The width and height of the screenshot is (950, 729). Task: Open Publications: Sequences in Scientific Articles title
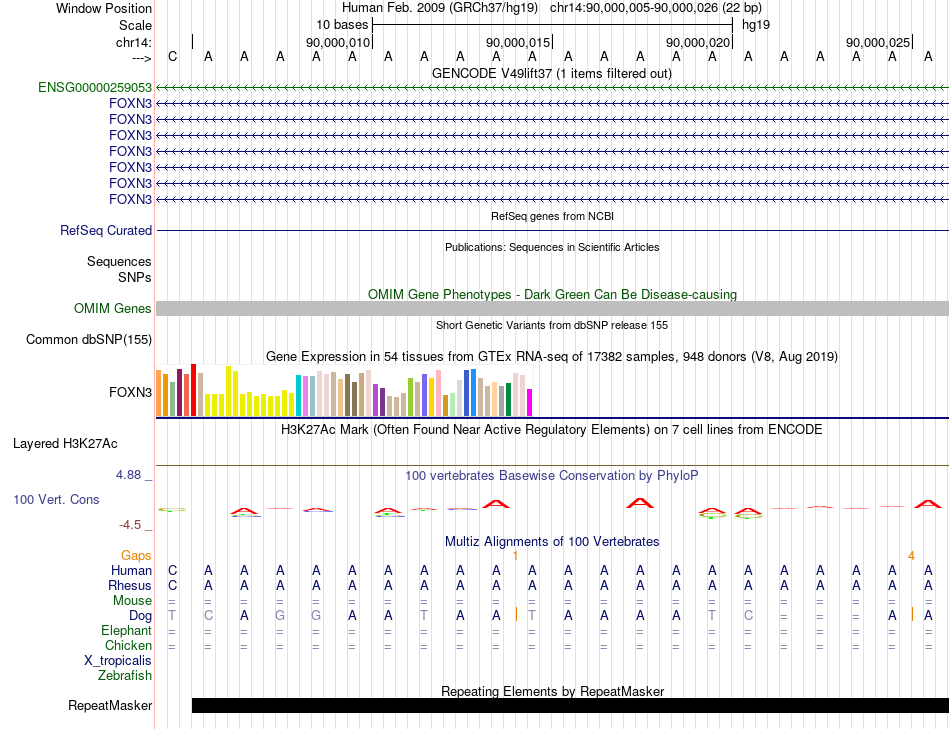point(552,247)
